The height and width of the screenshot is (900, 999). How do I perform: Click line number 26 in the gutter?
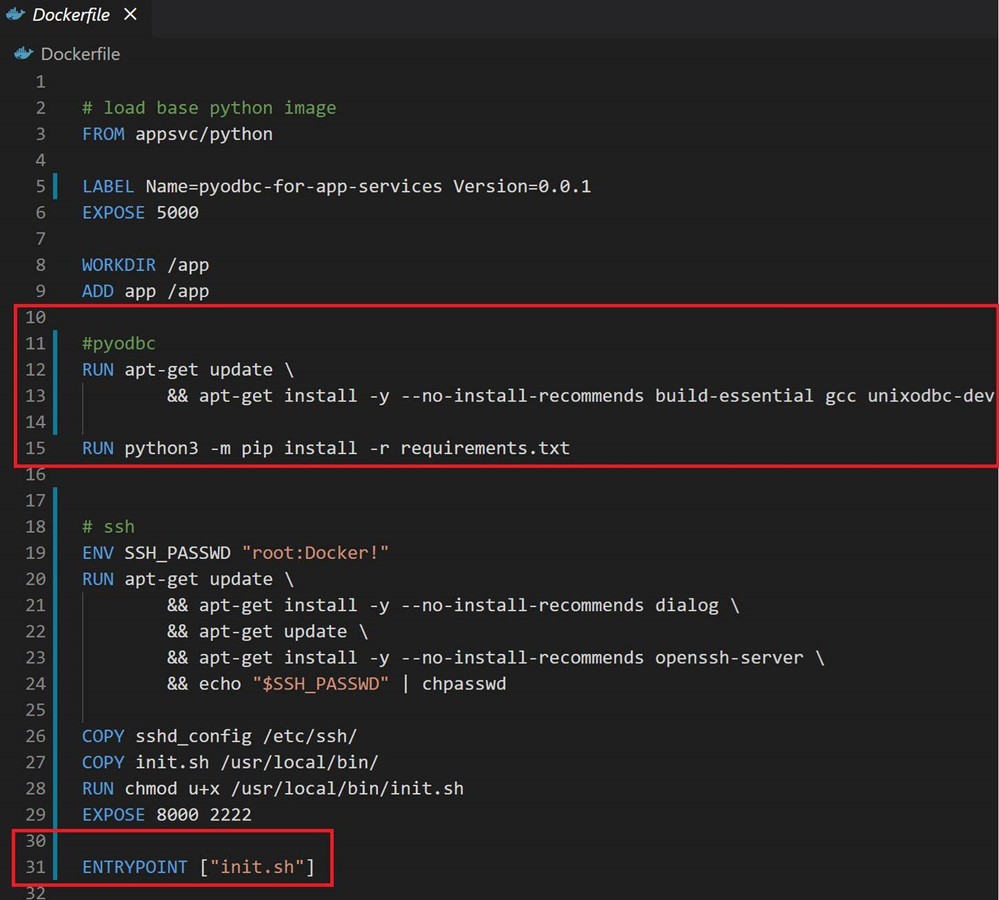pyautogui.click(x=36, y=736)
